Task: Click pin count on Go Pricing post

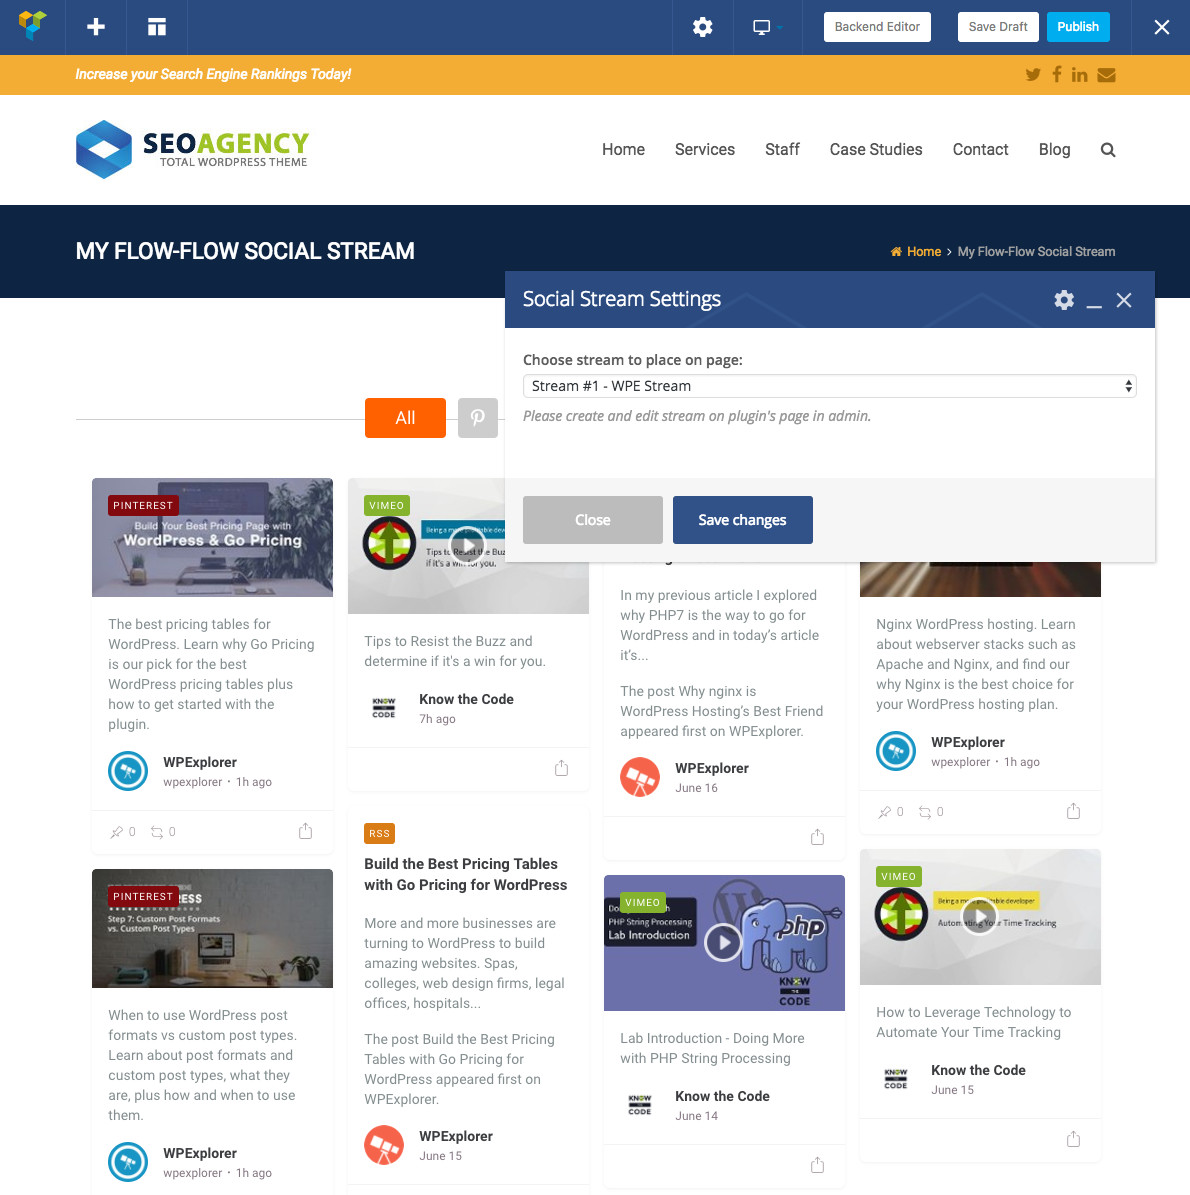Action: click(x=123, y=831)
